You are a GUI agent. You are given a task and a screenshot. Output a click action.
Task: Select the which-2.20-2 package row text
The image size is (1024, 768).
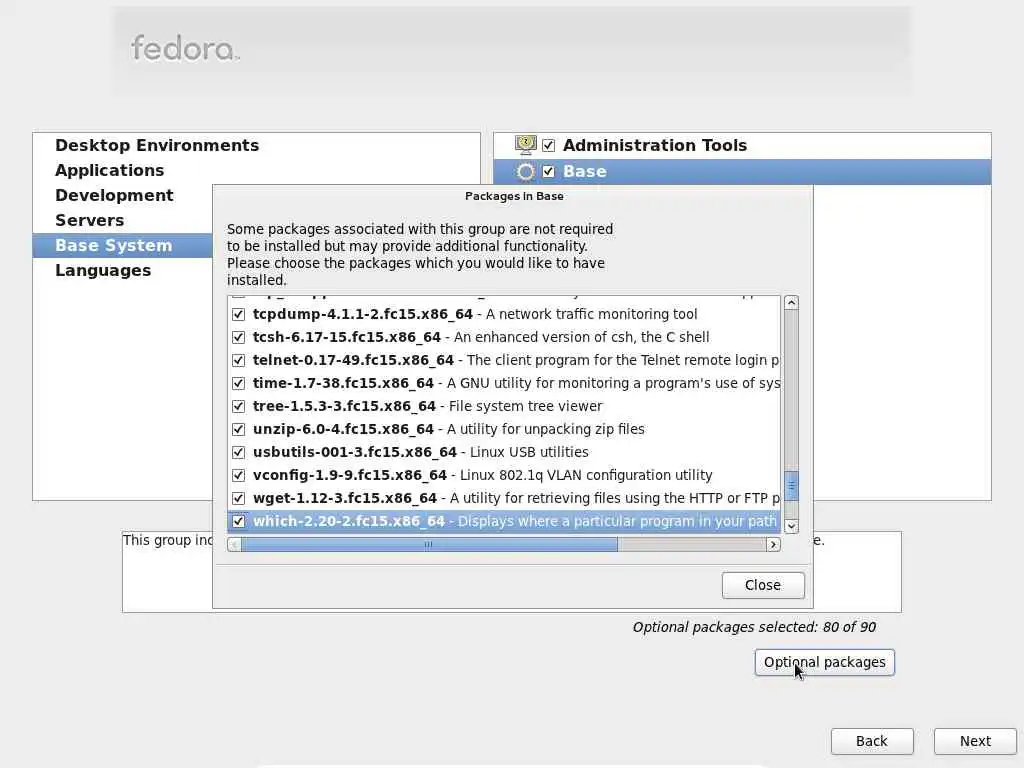(x=515, y=521)
